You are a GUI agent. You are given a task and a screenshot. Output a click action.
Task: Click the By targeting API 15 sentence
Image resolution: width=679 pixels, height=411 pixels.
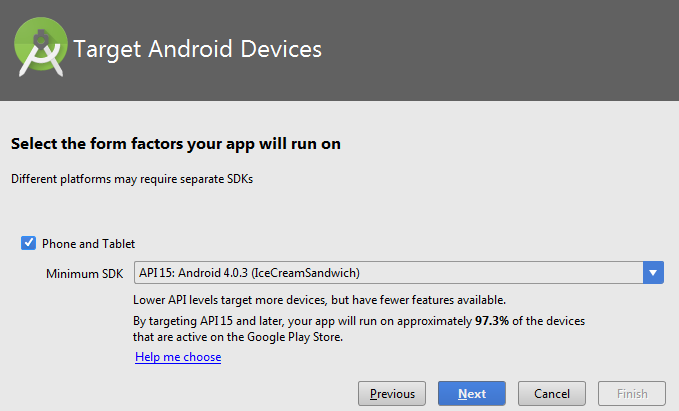point(300,321)
